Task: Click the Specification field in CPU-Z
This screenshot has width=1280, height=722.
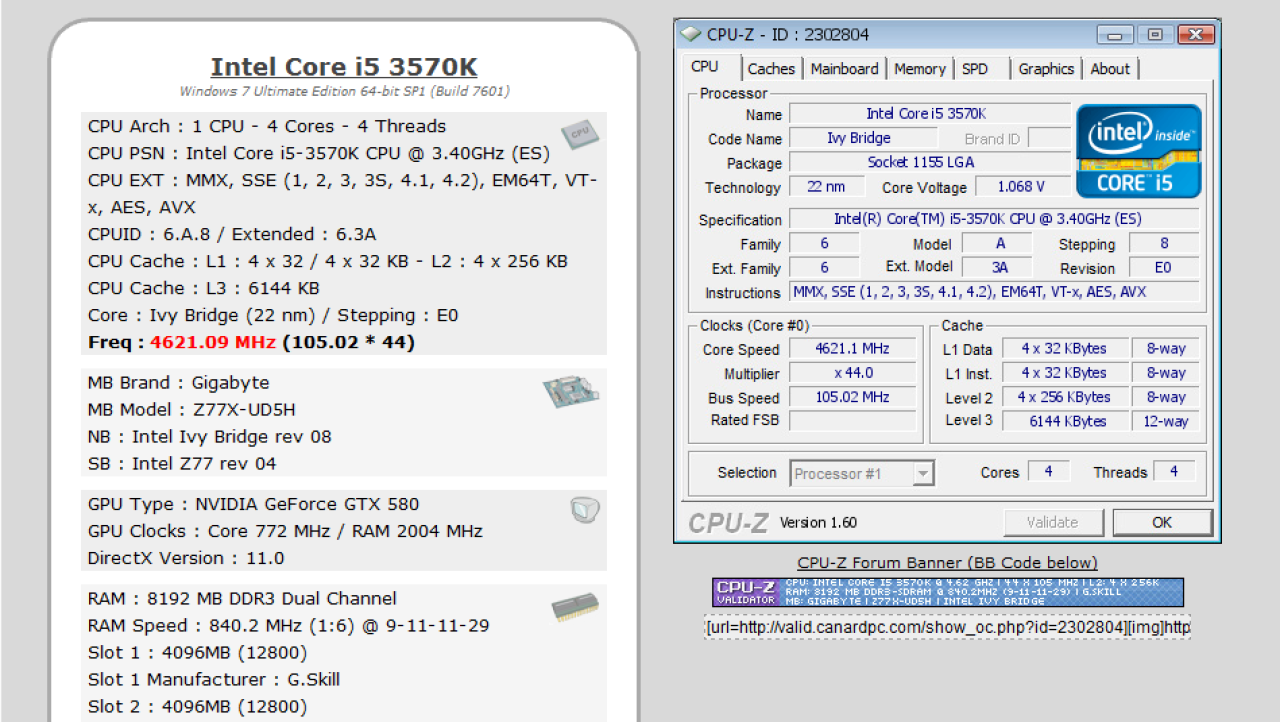Action: (994, 219)
